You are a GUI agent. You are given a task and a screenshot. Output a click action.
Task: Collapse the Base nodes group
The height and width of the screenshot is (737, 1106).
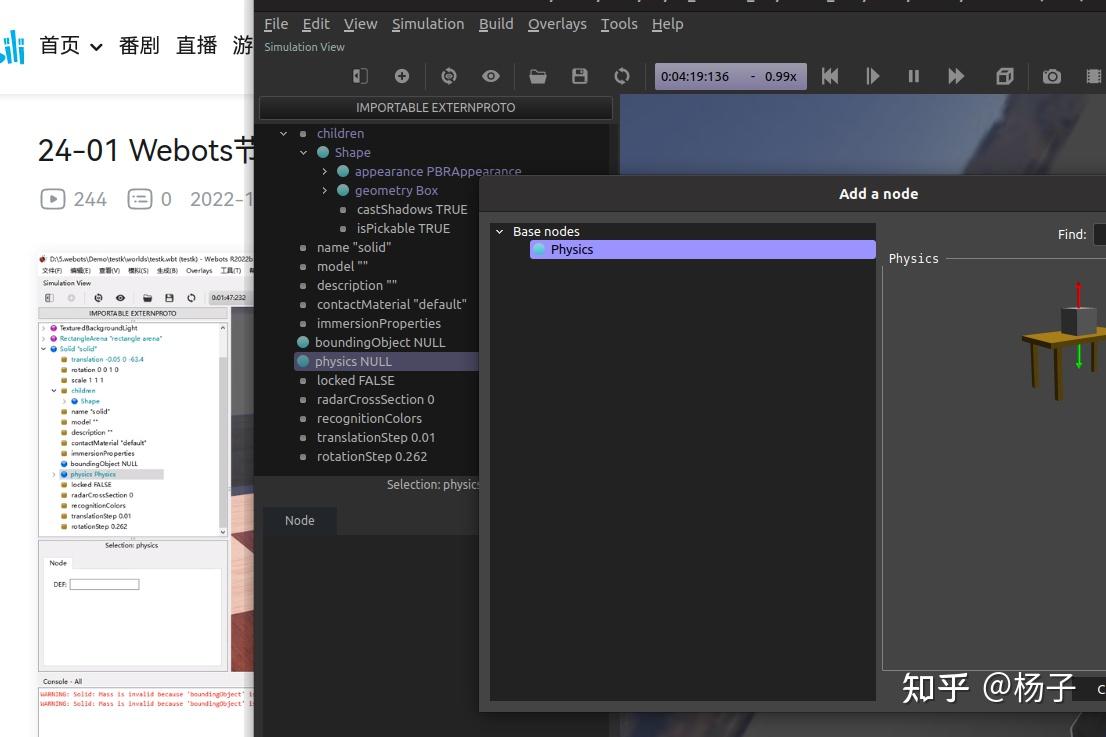click(499, 231)
